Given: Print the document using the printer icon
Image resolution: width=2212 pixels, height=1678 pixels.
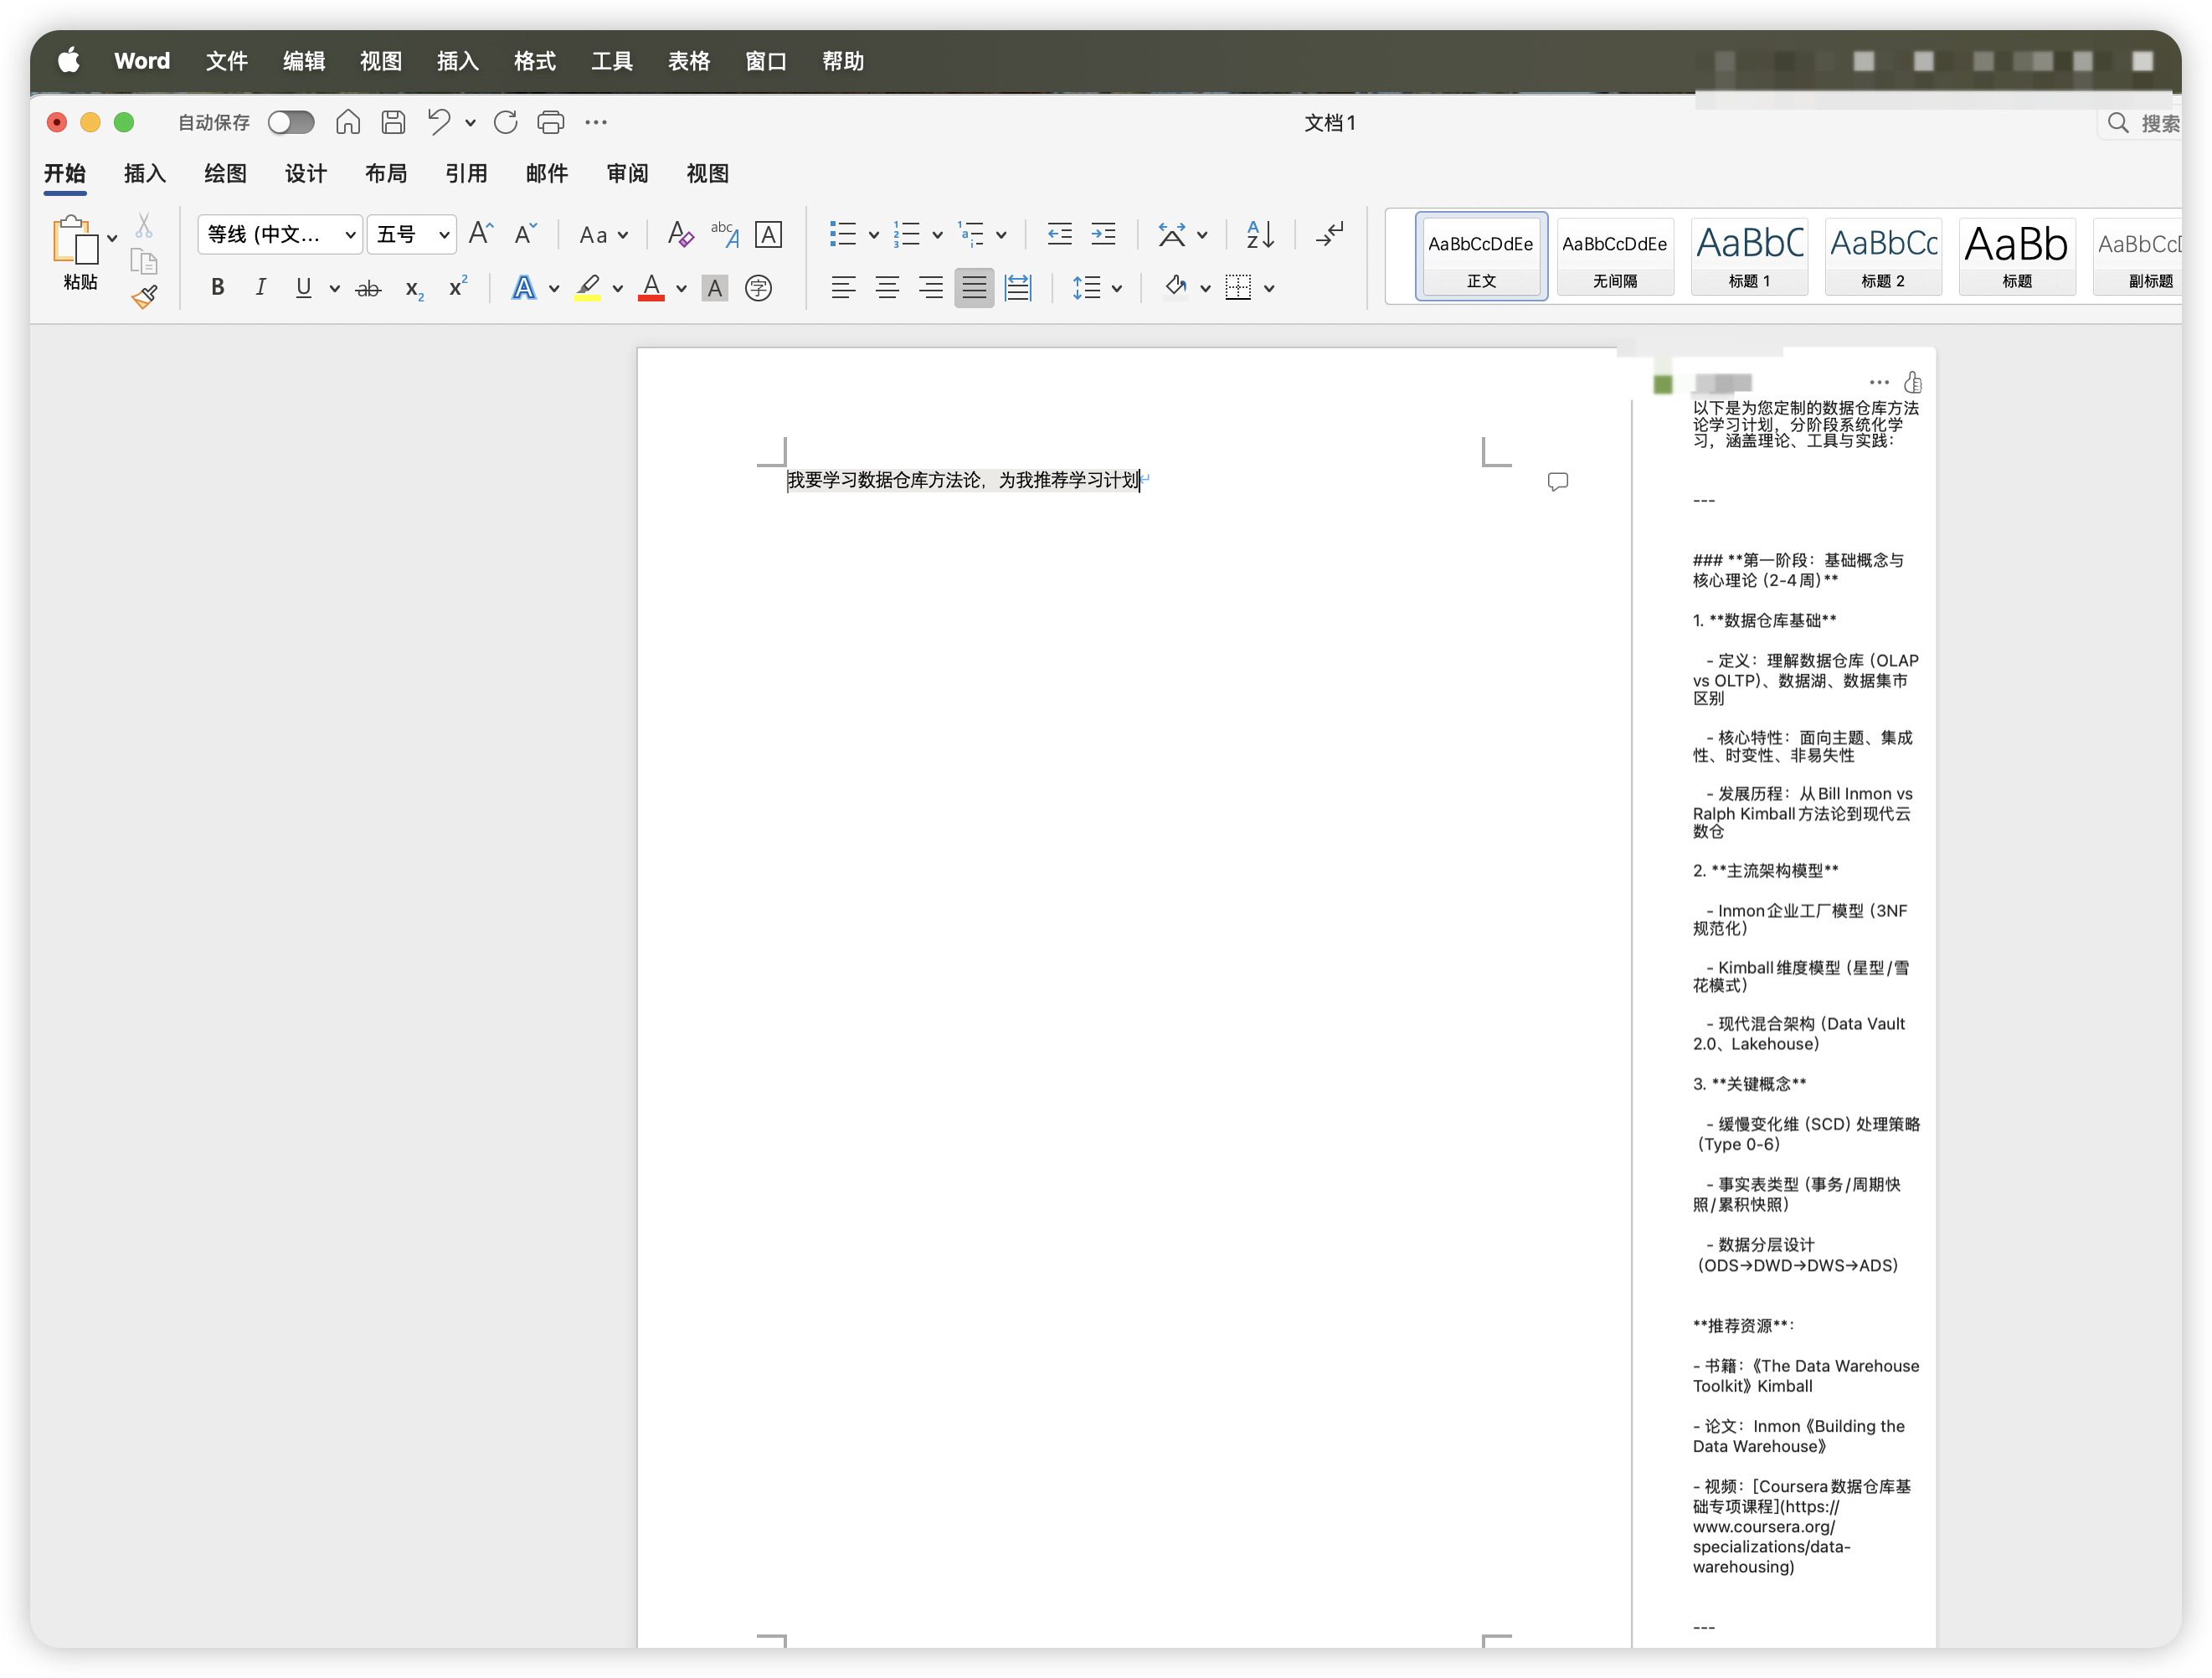Looking at the screenshot, I should [550, 123].
